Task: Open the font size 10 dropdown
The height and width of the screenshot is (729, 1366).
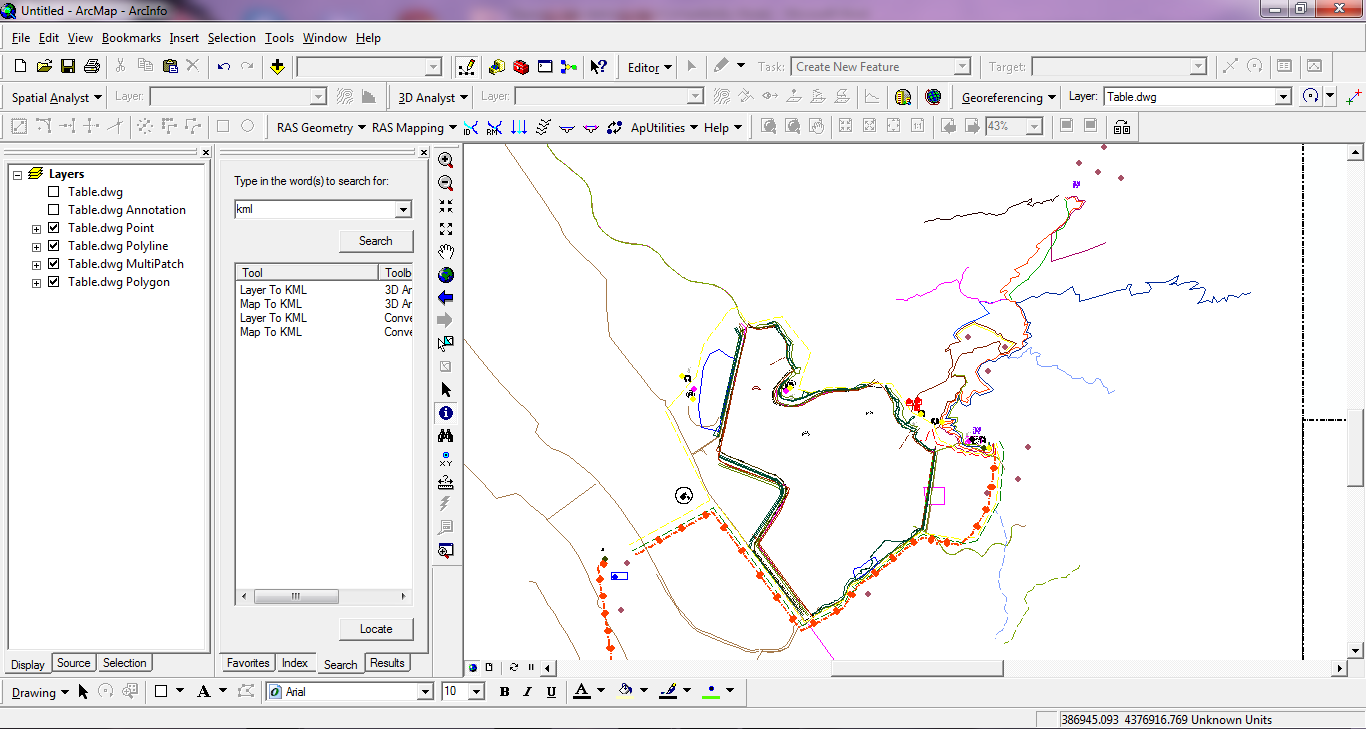Action: tap(476, 692)
